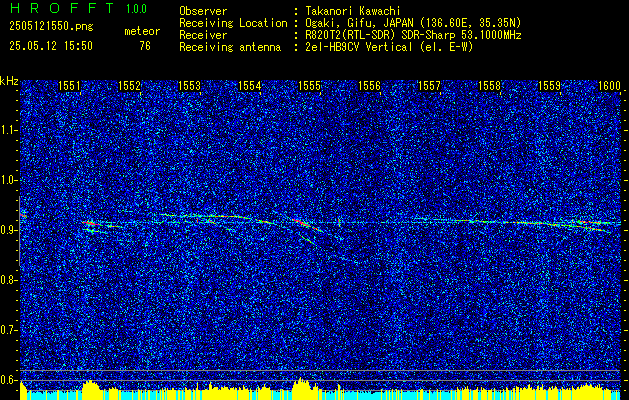The image size is (629, 400).
Task: Click the 1.1 kHz axis label
Action: click(8, 130)
